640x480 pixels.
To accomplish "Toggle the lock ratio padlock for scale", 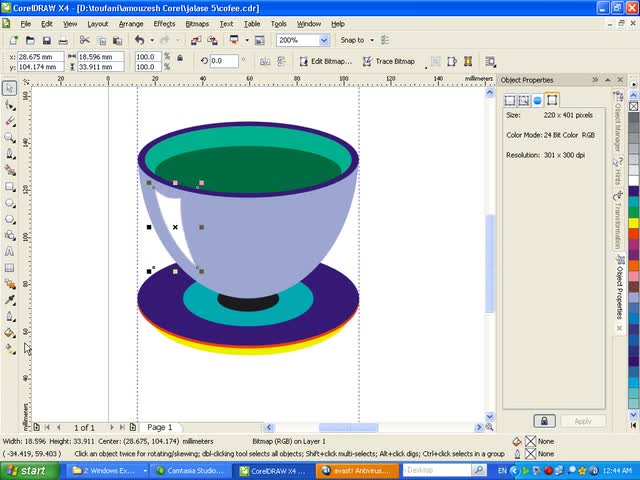I will pos(178,58).
